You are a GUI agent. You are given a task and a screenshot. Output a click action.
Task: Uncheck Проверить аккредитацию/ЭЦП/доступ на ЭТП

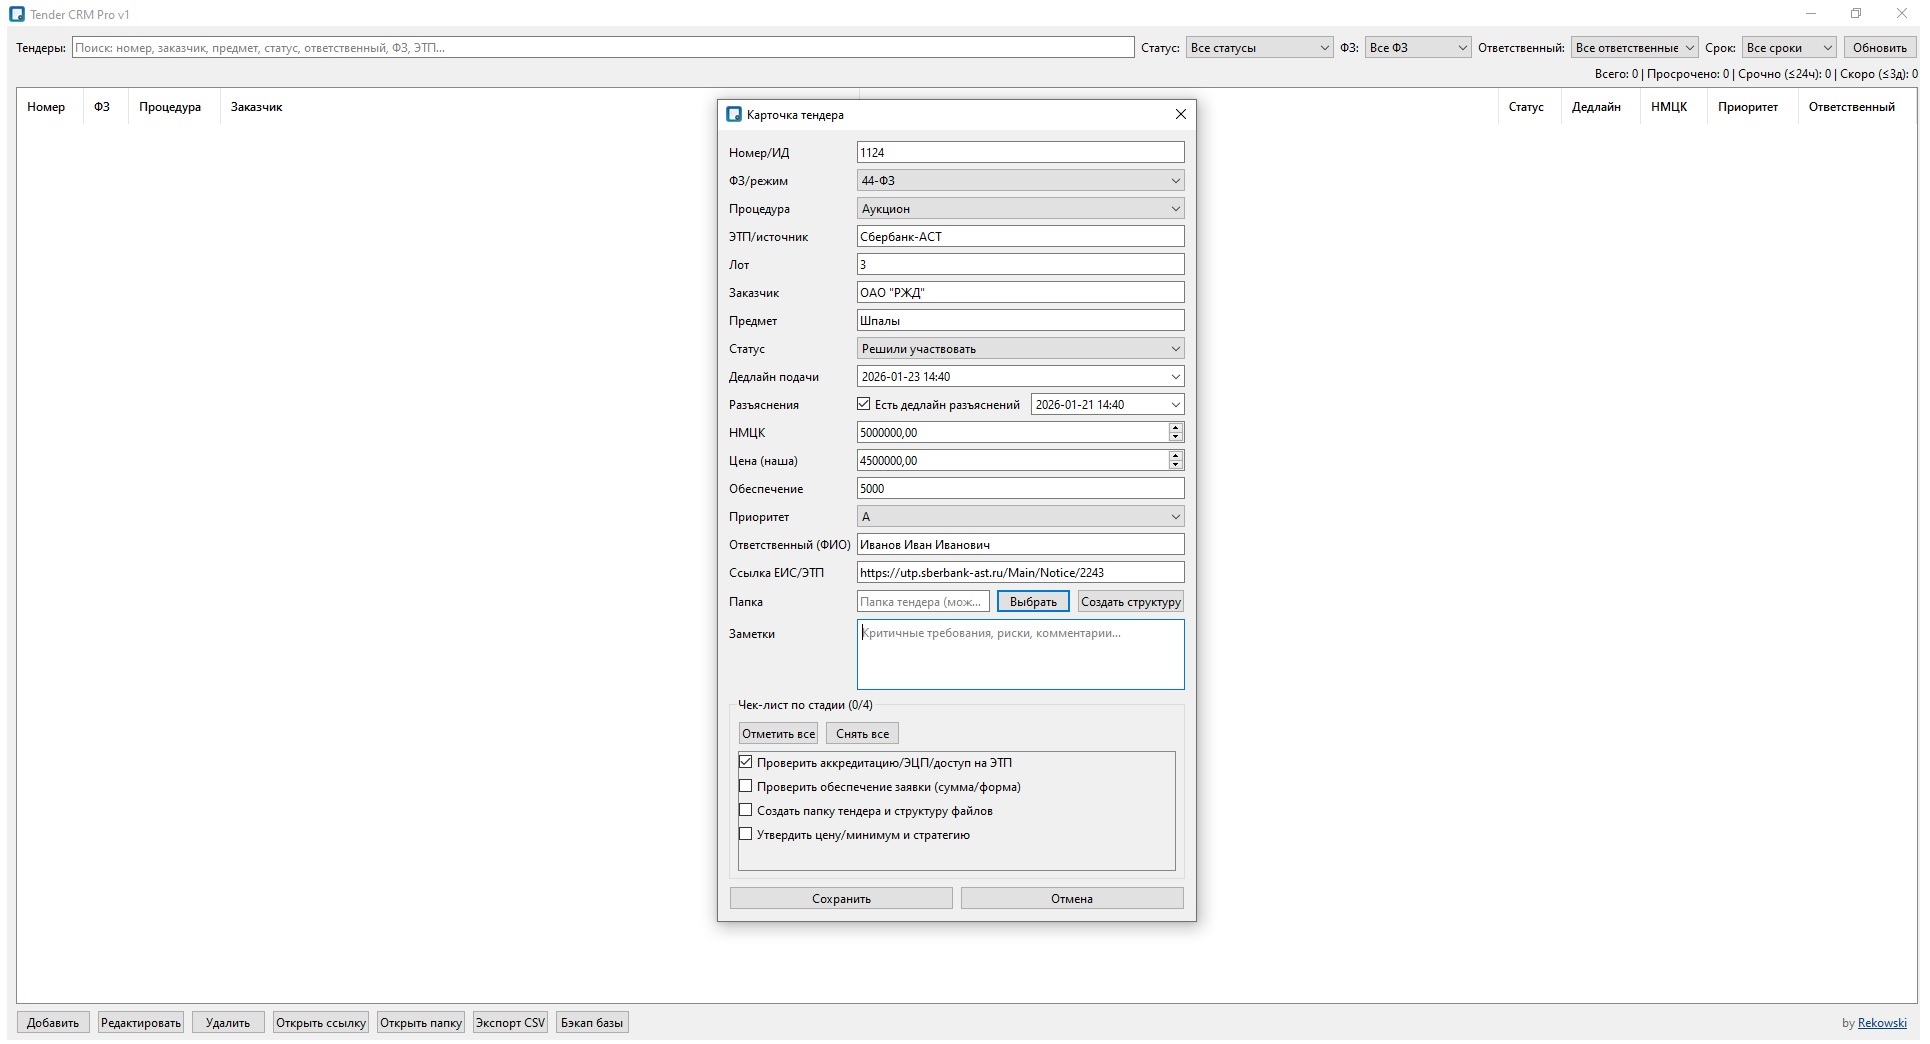(746, 763)
